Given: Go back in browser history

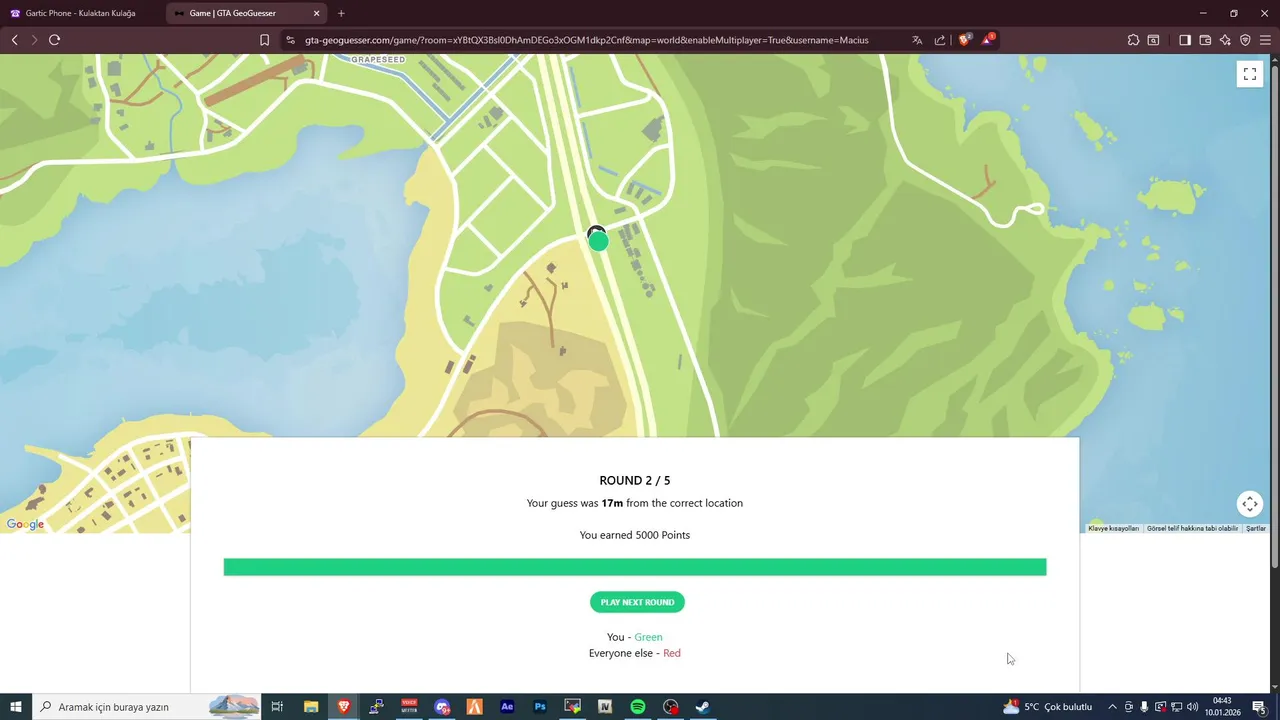Looking at the screenshot, I should point(14,40).
